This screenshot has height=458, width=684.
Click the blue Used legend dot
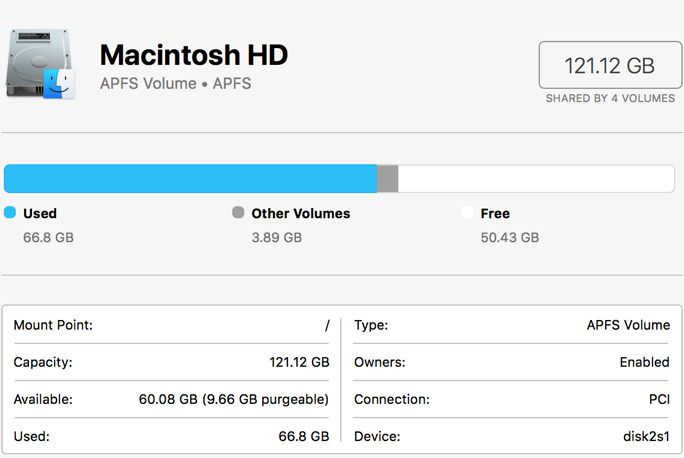[x=10, y=213]
